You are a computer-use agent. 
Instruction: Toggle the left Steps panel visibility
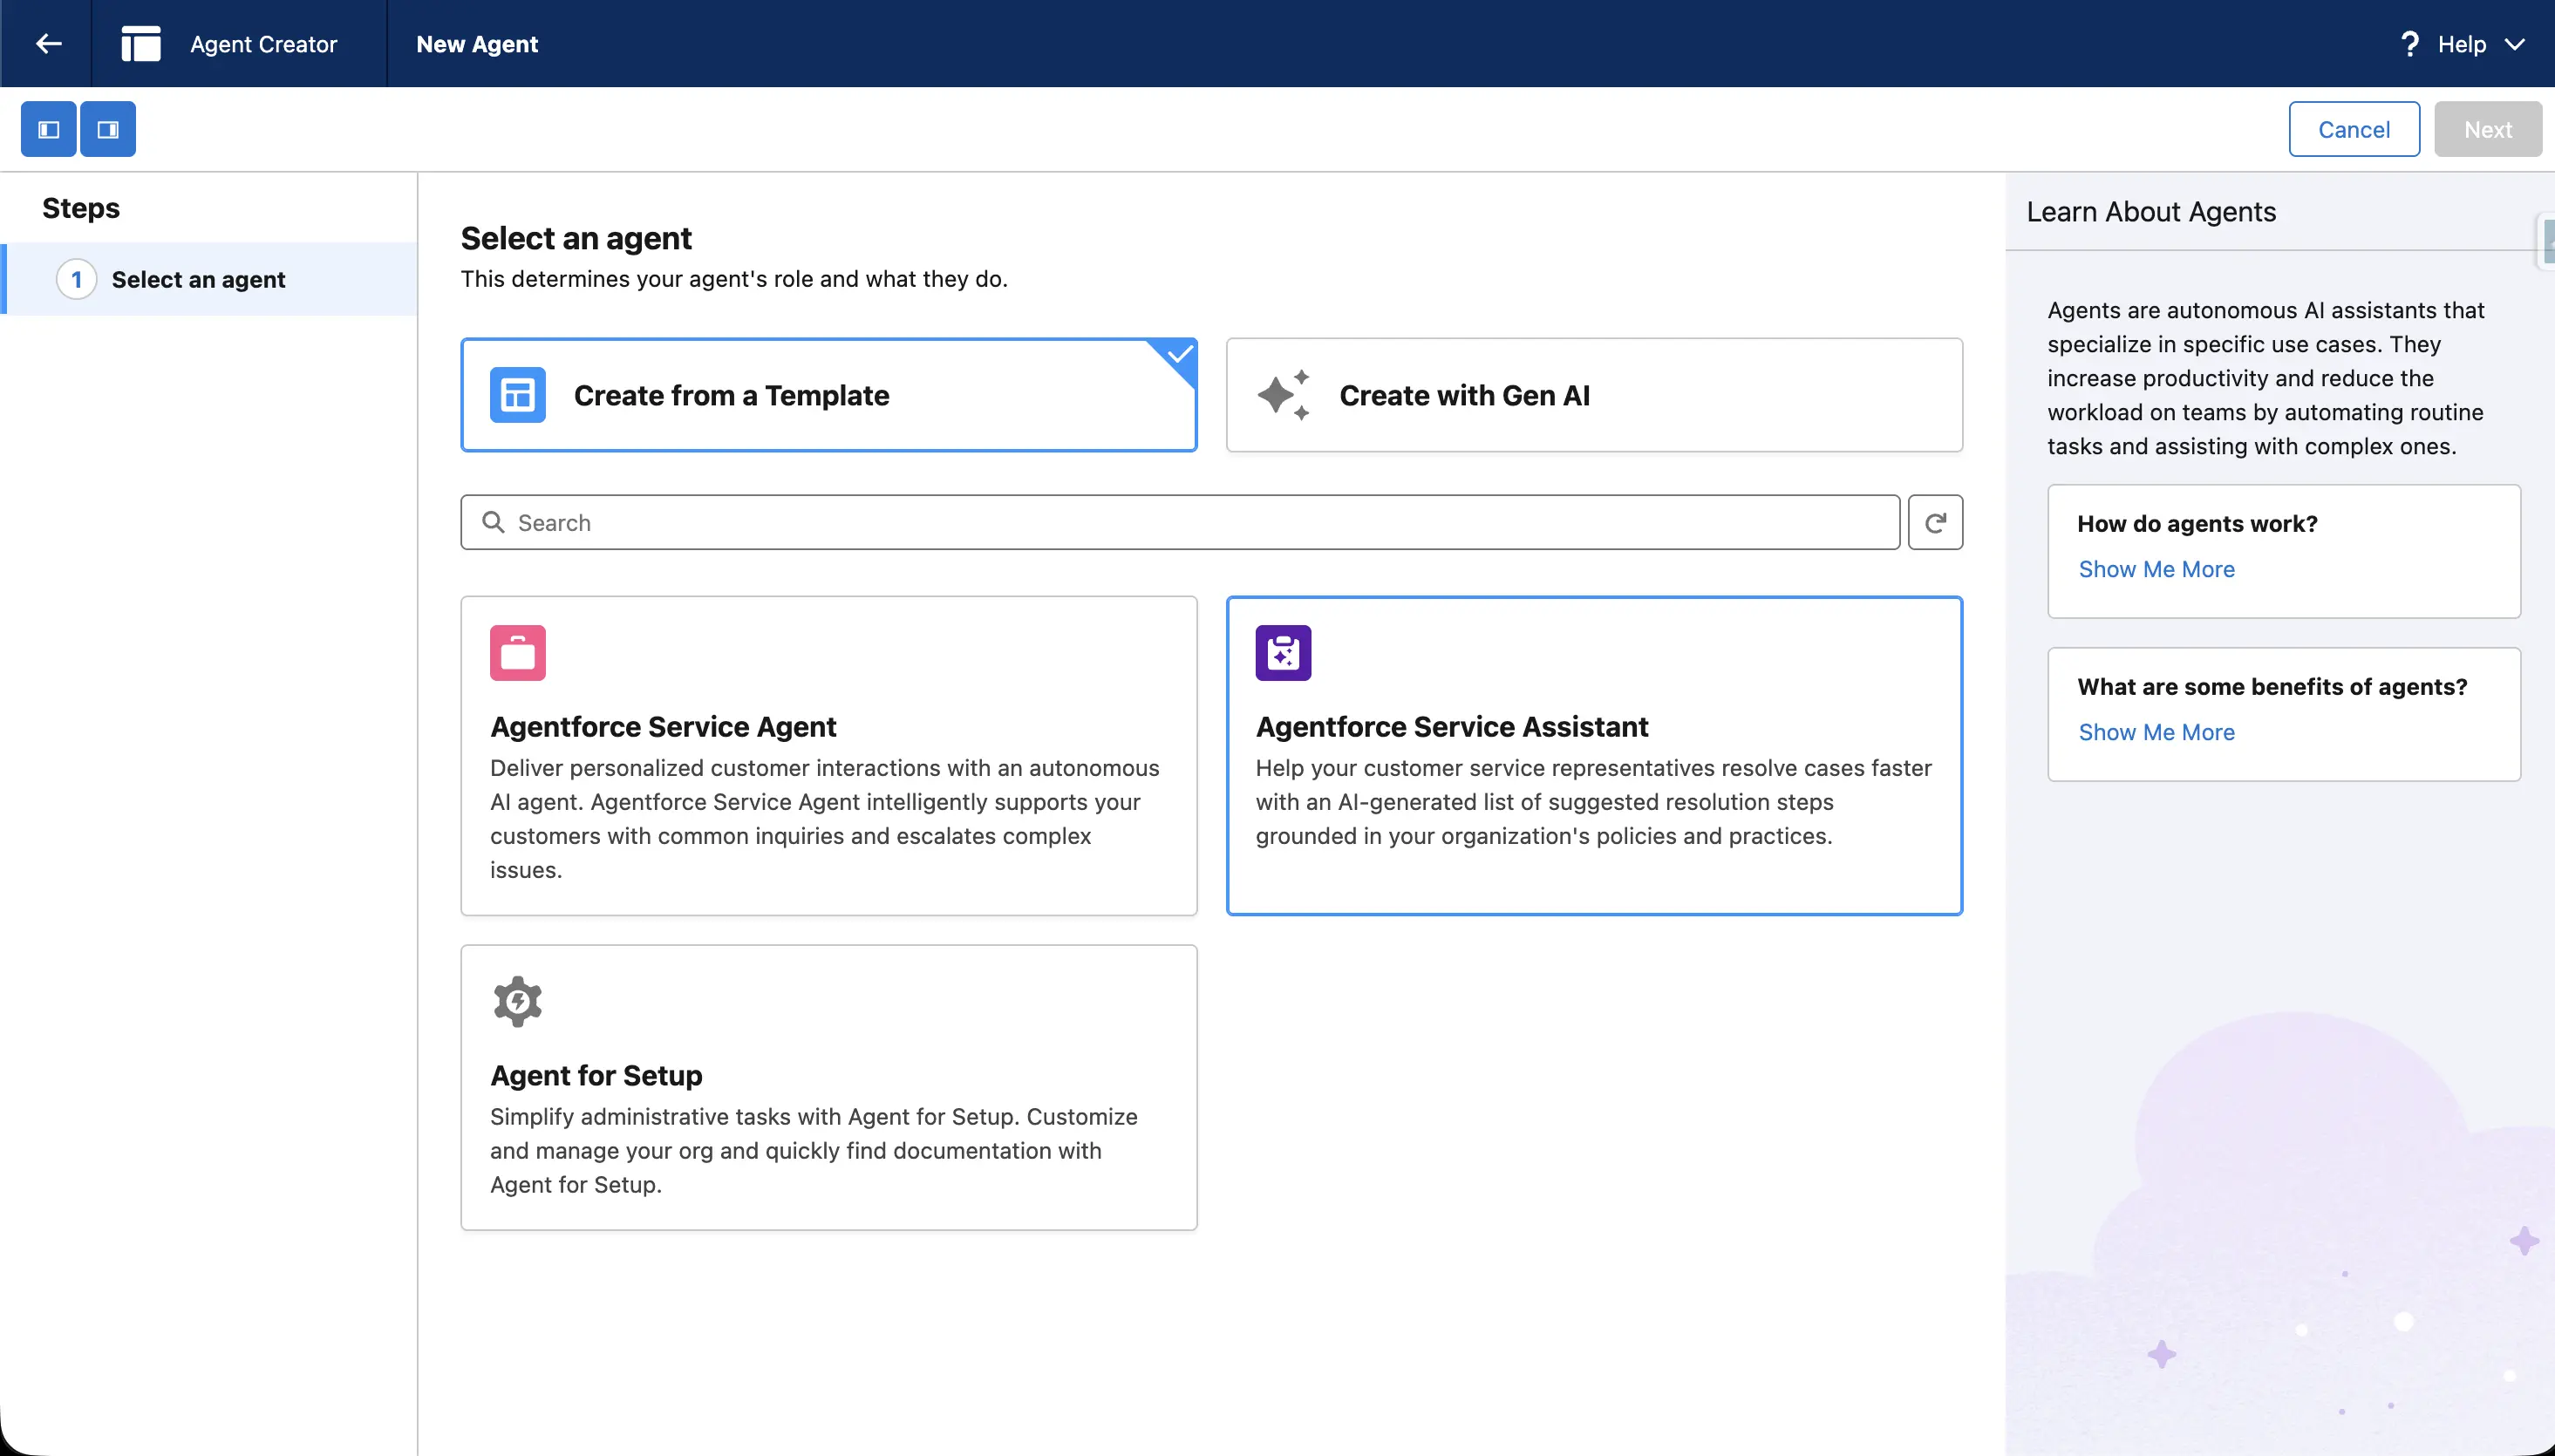pos(47,128)
